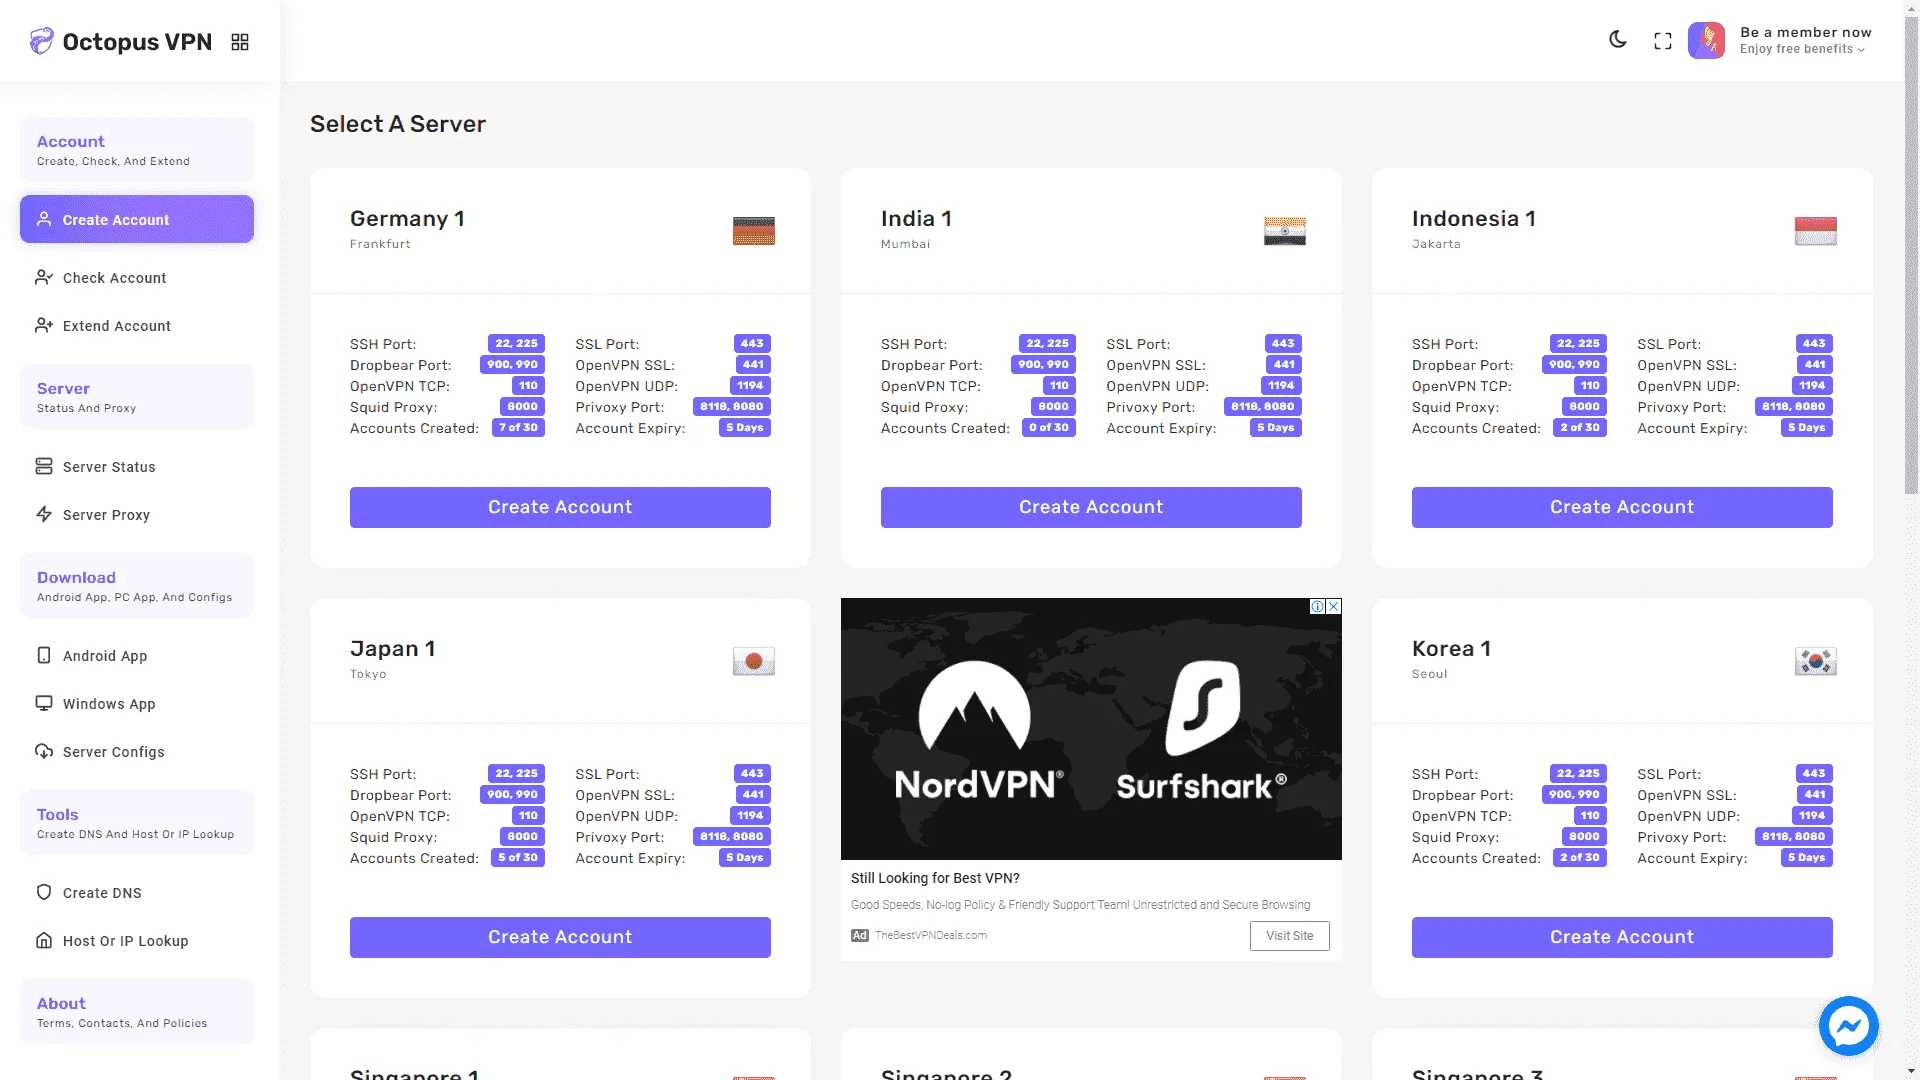The width and height of the screenshot is (1920, 1080).
Task: Click the Server Proxy lightning icon
Action: click(44, 514)
